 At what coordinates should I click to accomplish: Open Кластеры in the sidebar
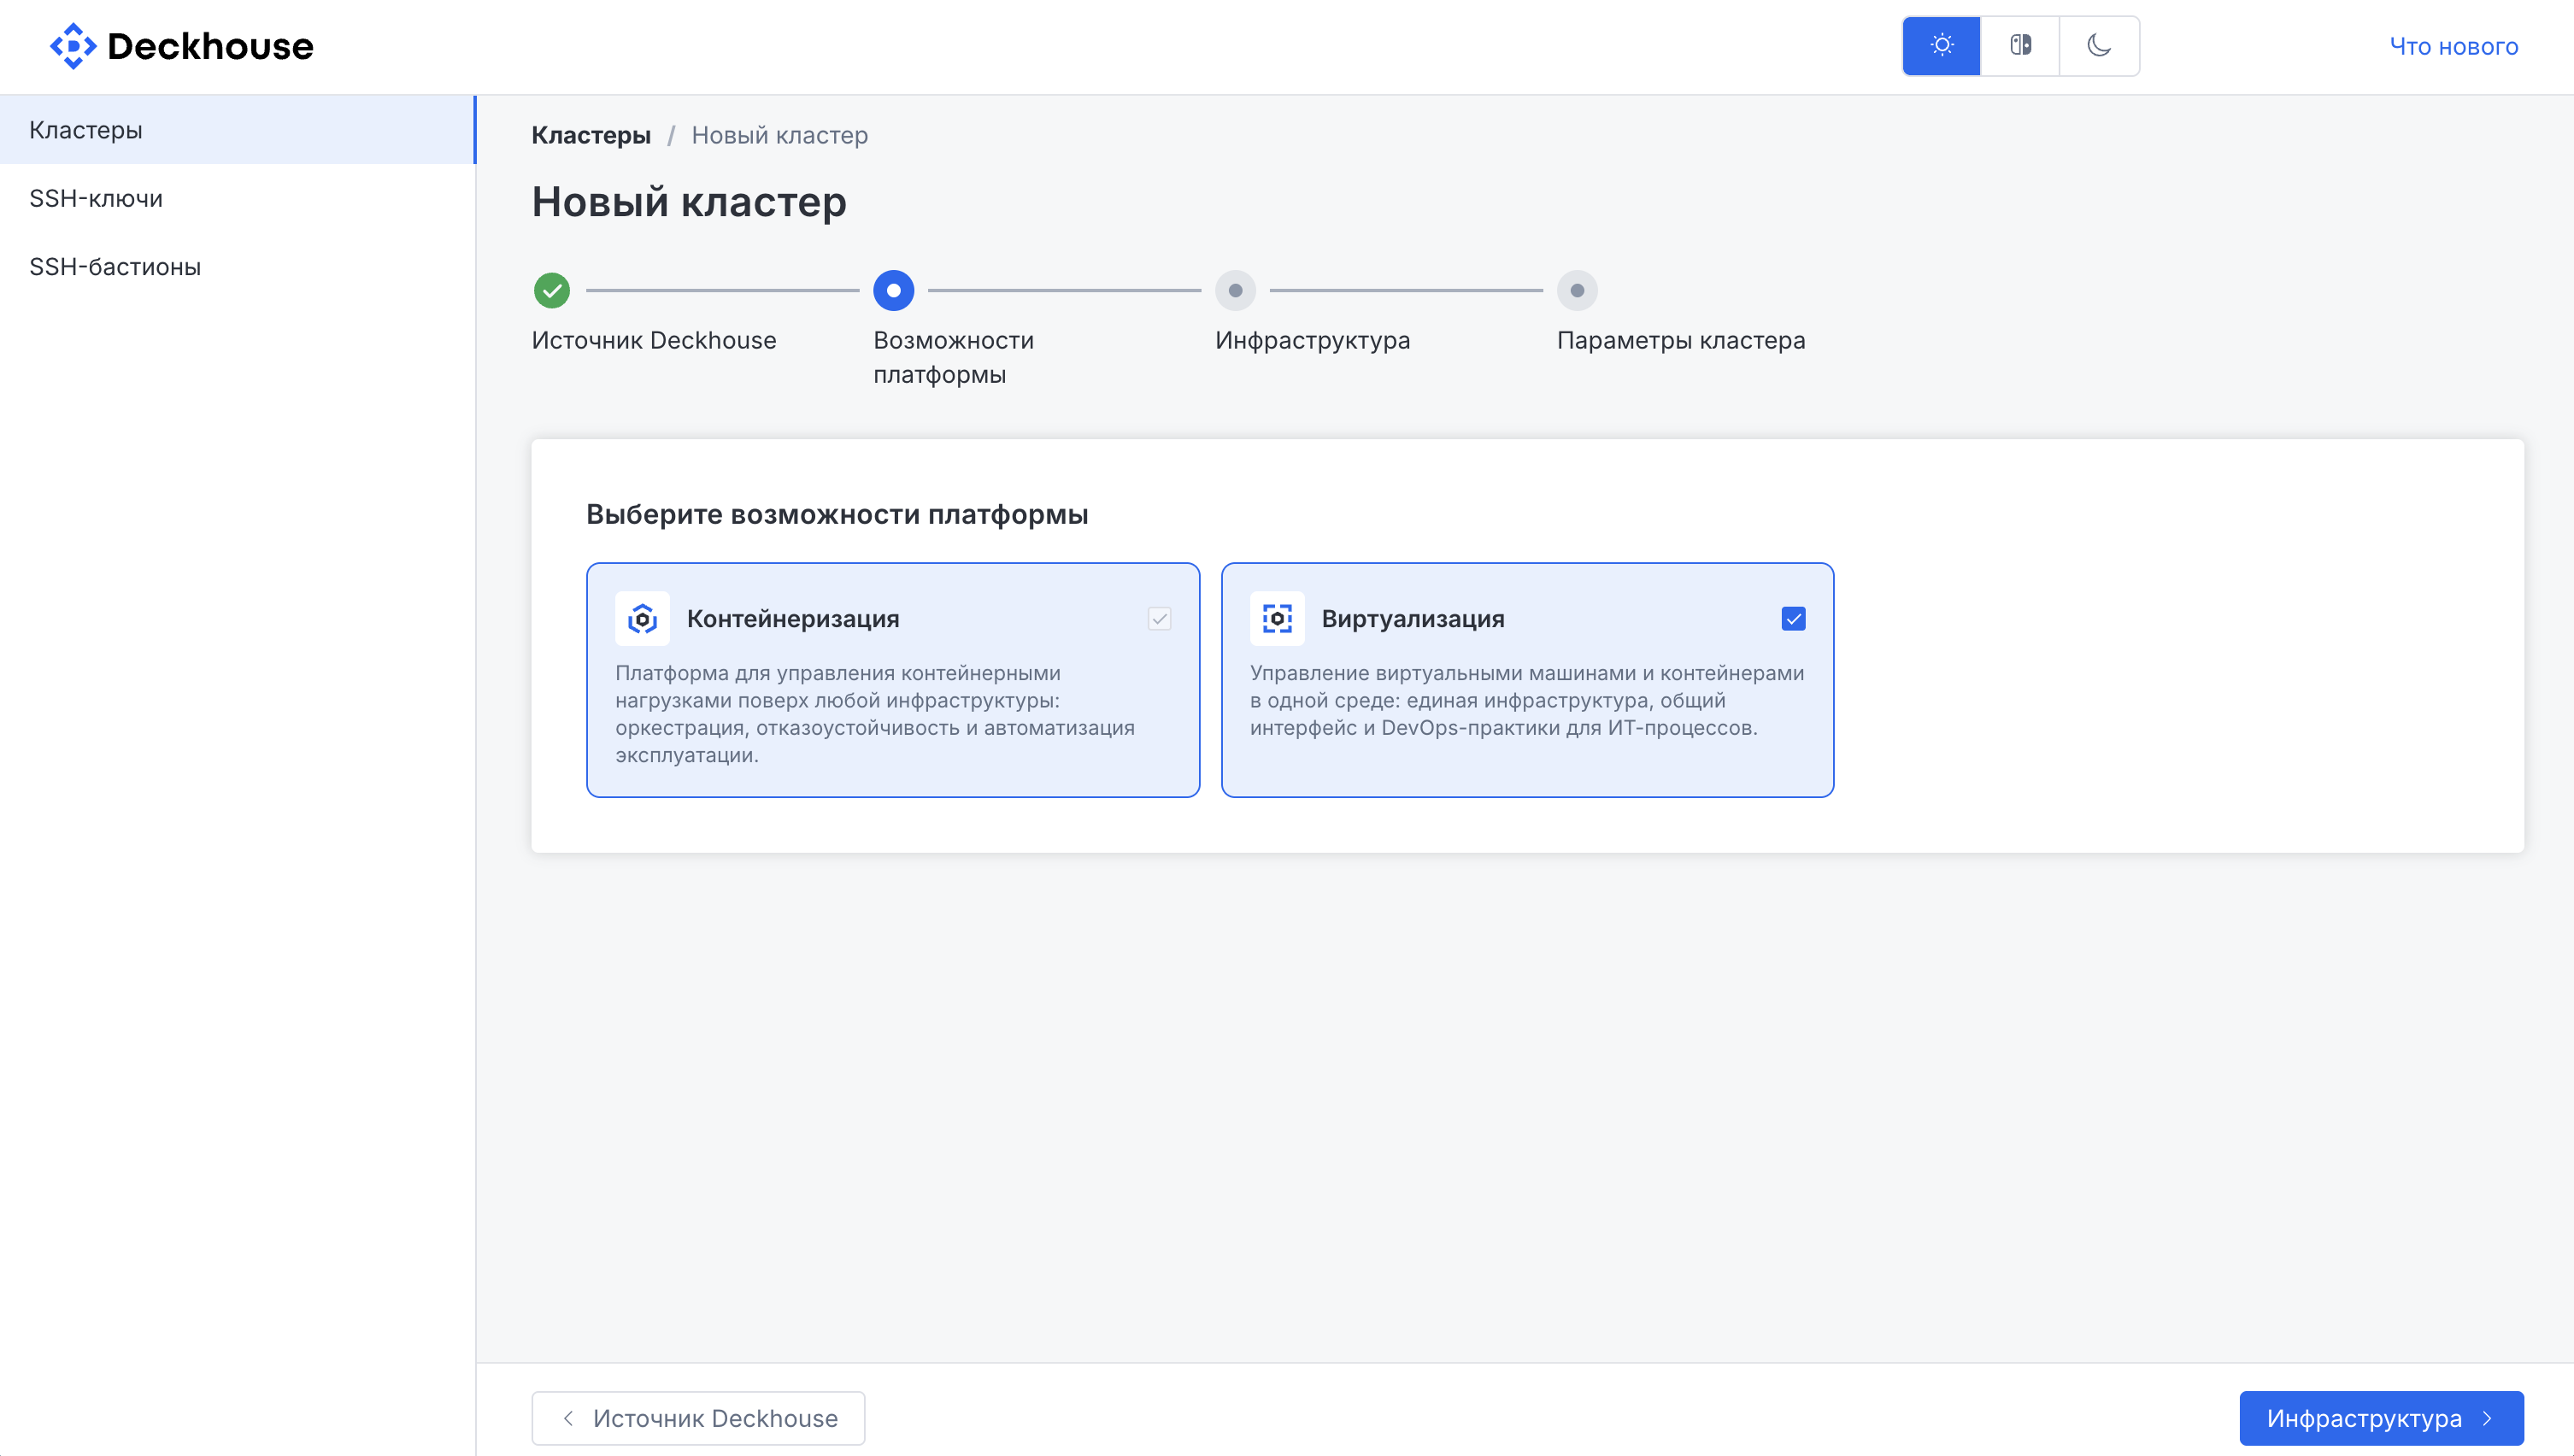237,130
